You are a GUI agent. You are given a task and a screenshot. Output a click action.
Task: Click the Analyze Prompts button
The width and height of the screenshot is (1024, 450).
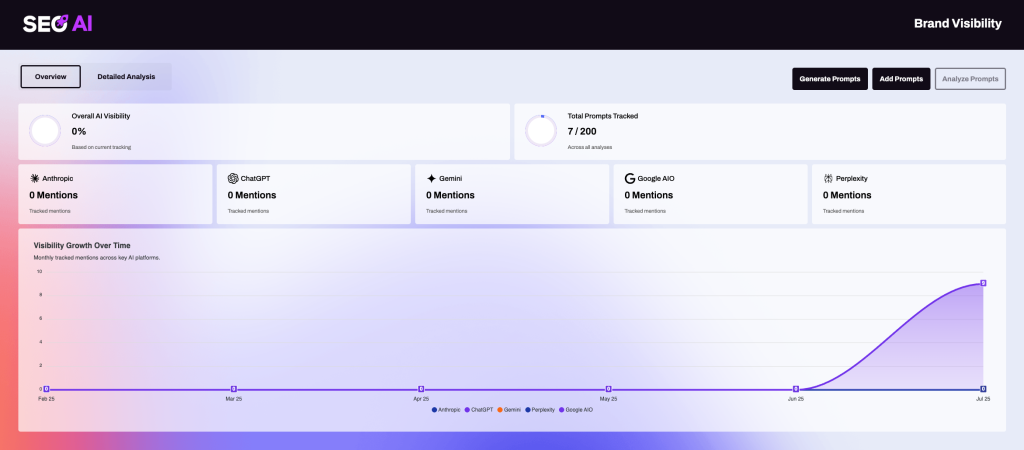click(x=970, y=79)
